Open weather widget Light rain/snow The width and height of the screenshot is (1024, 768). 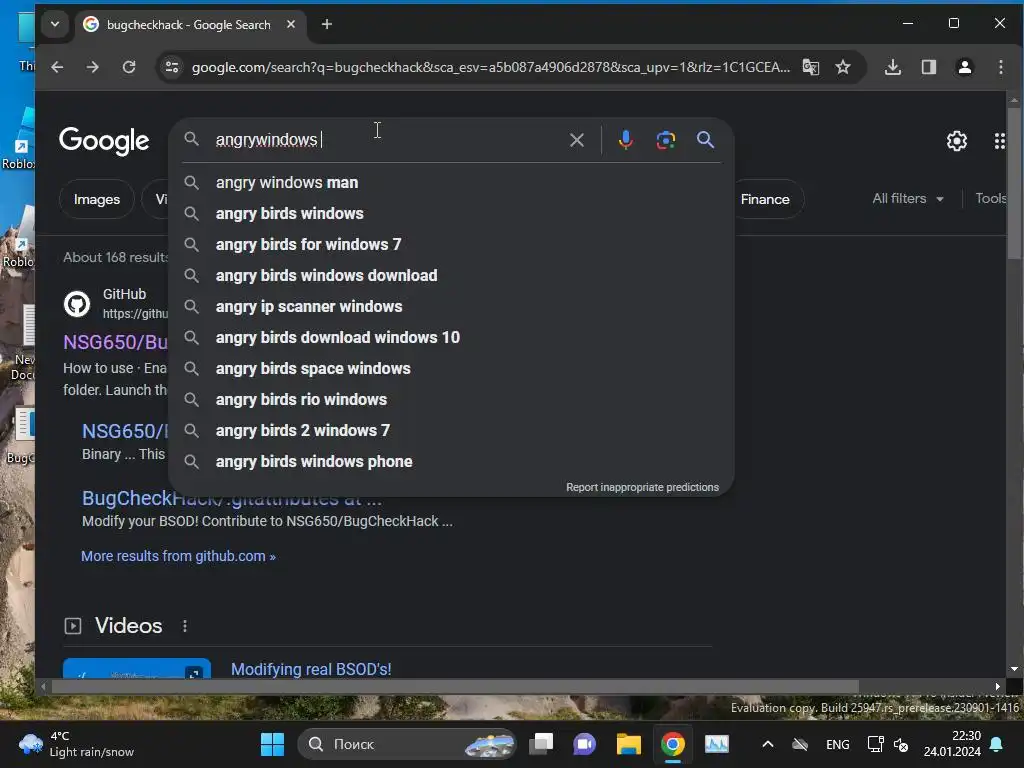76,744
